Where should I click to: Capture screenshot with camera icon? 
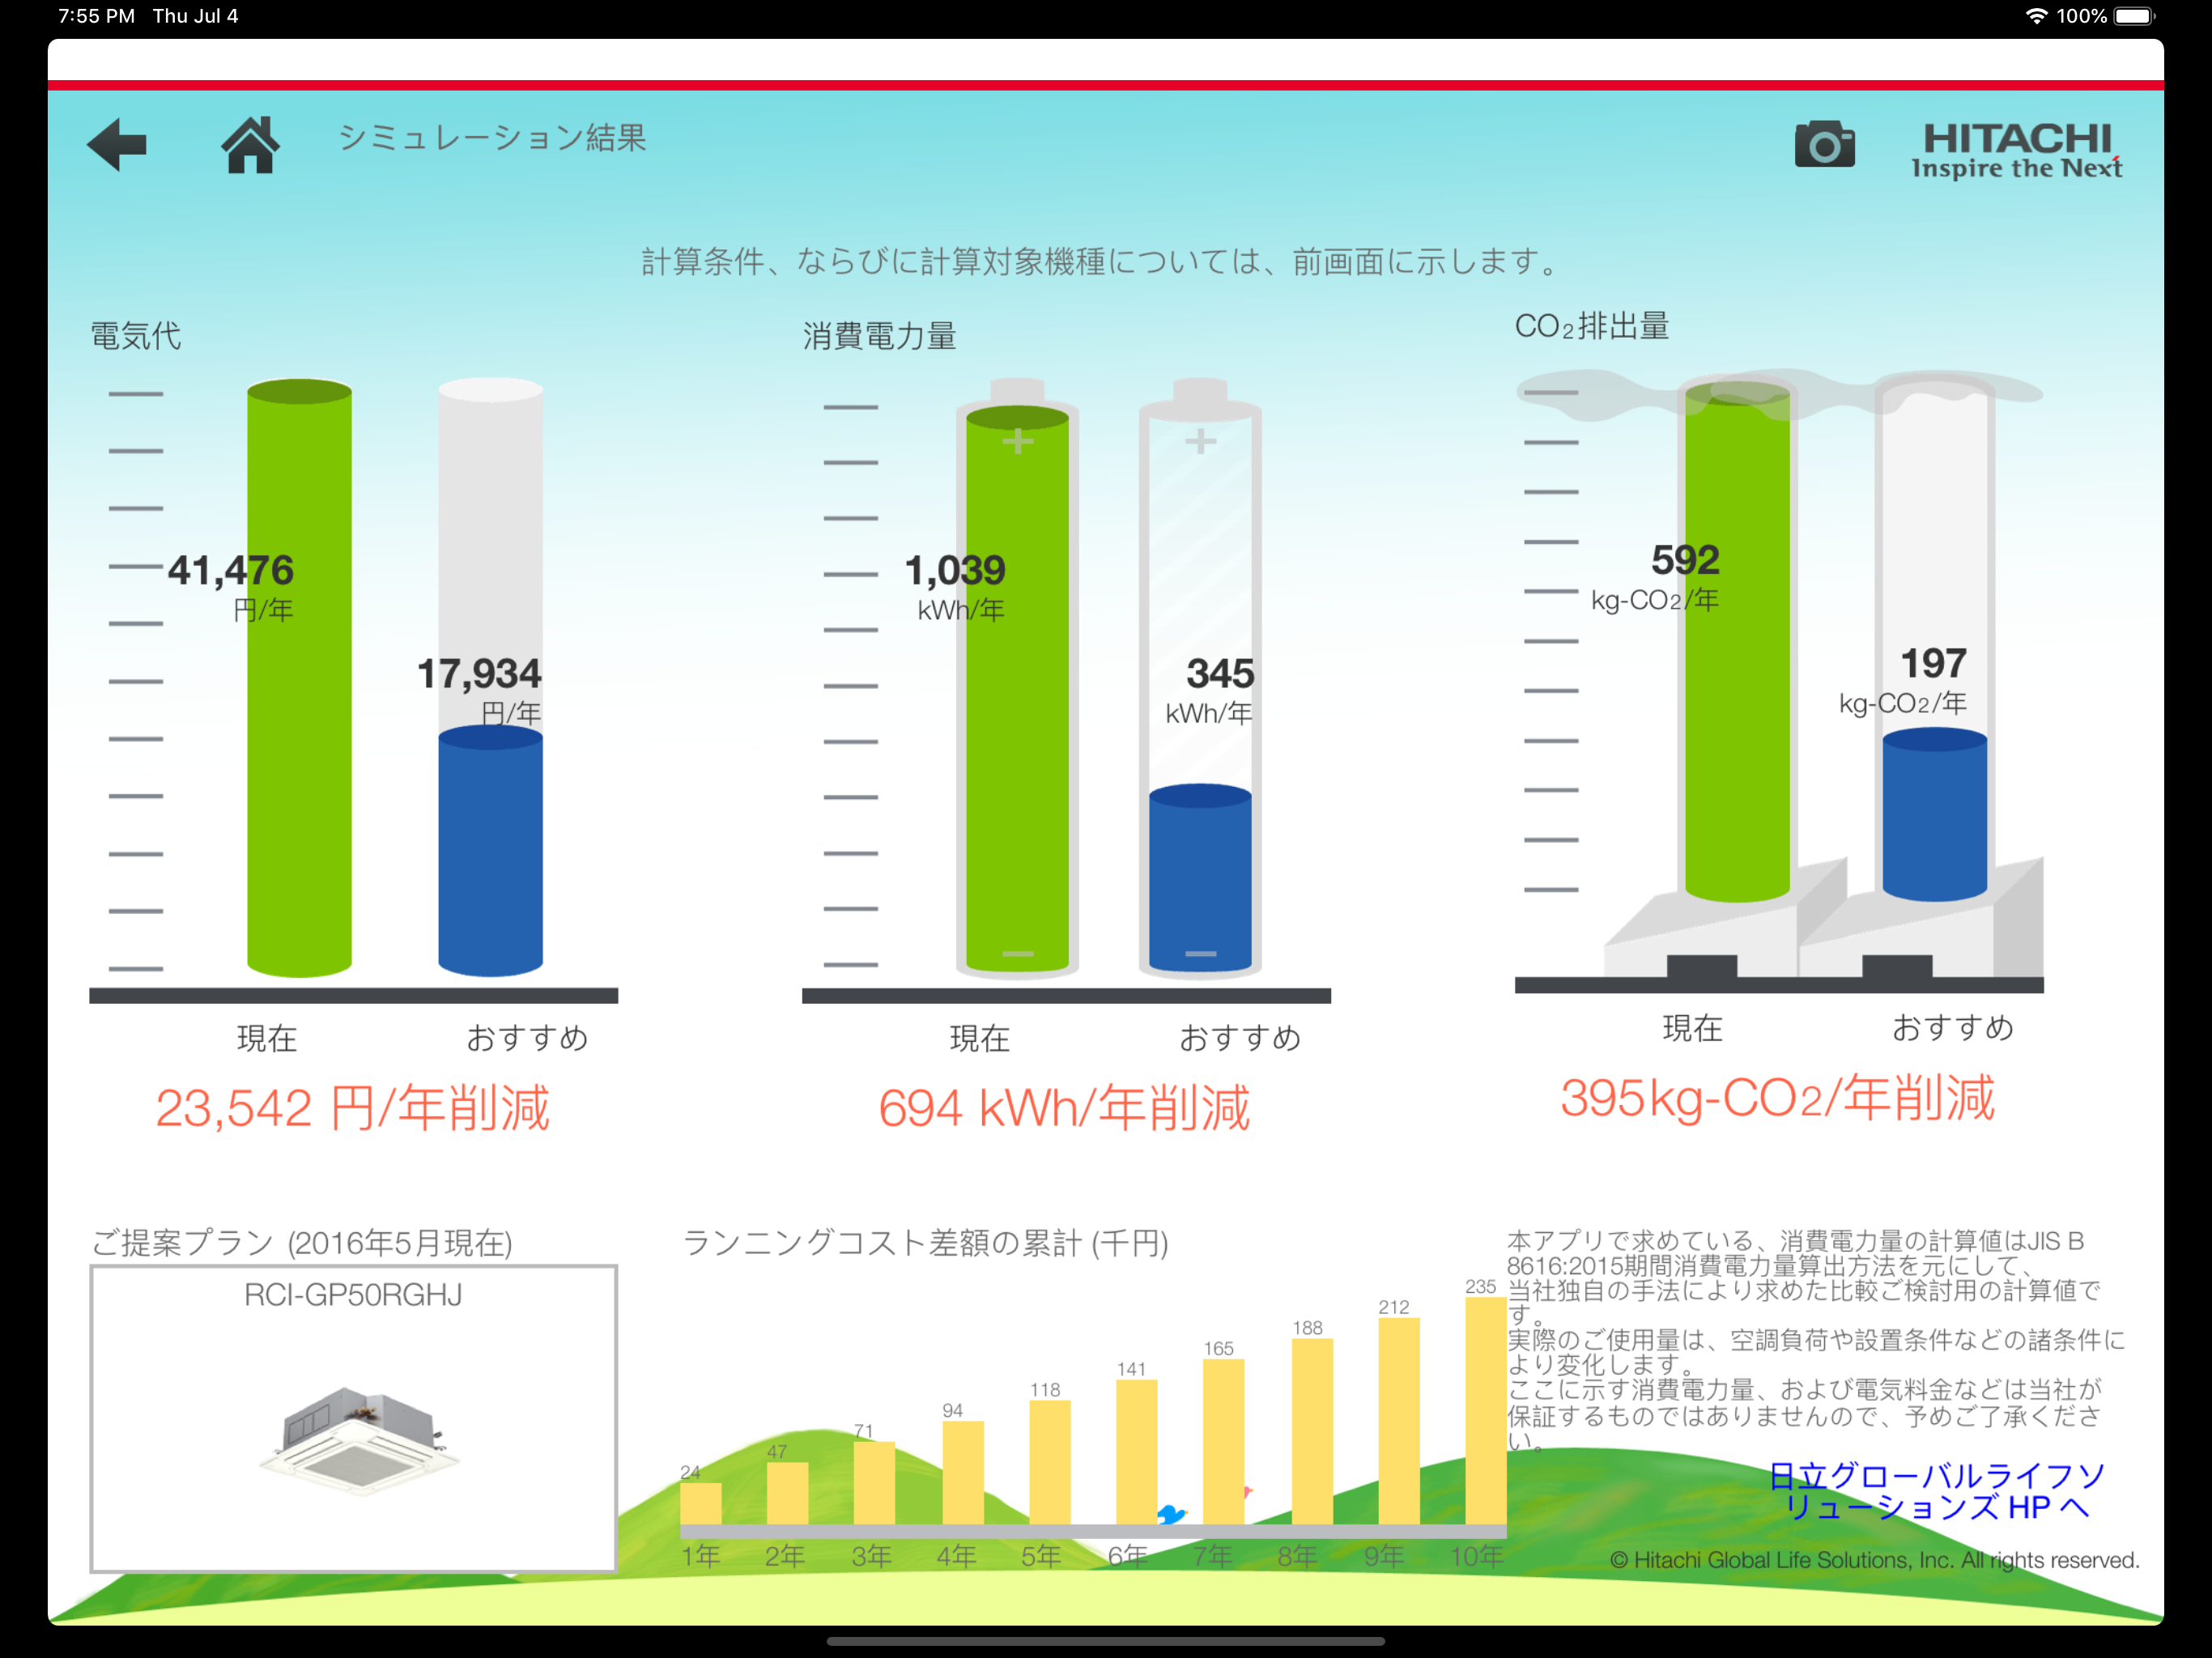click(1824, 145)
